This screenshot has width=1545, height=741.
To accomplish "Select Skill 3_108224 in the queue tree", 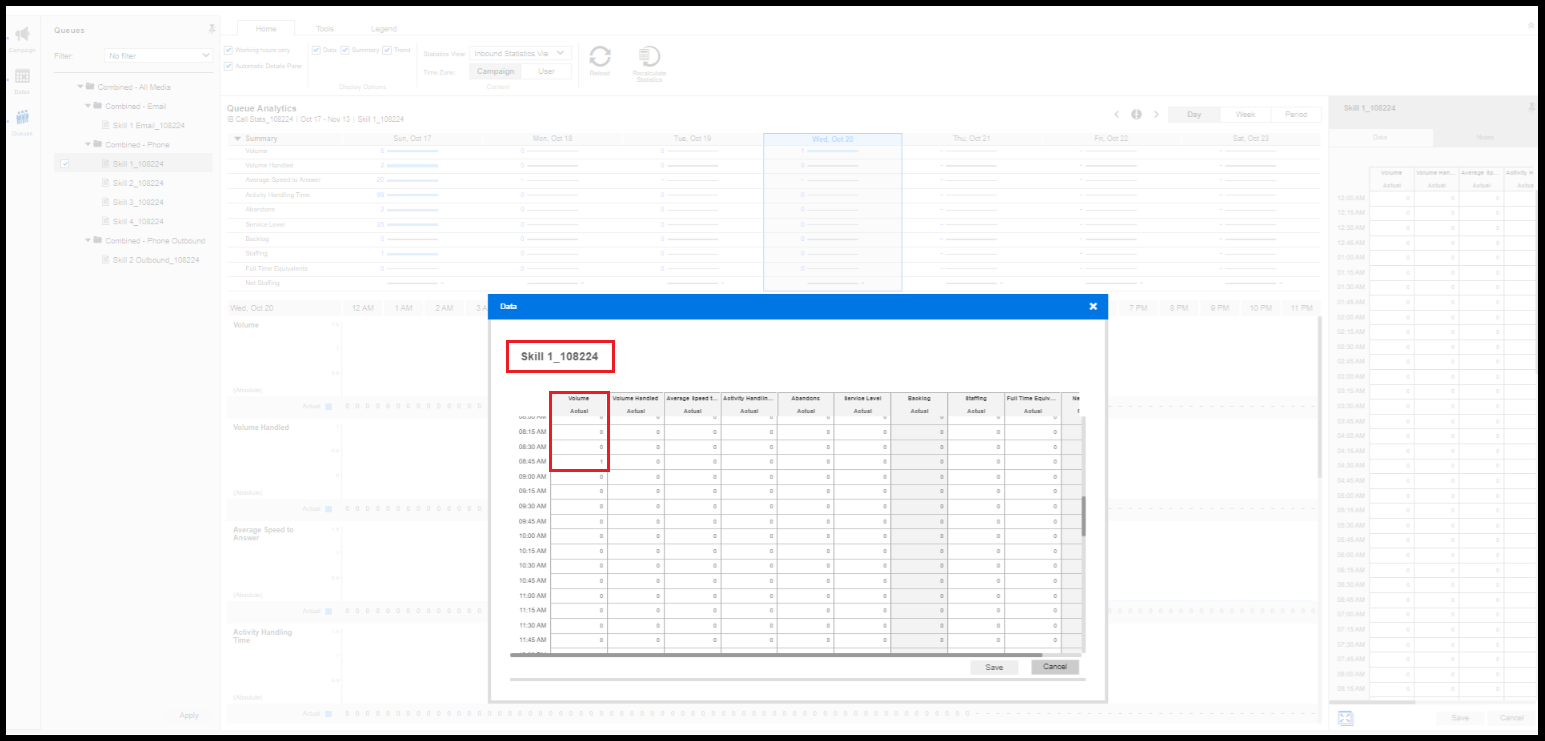I will (138, 202).
